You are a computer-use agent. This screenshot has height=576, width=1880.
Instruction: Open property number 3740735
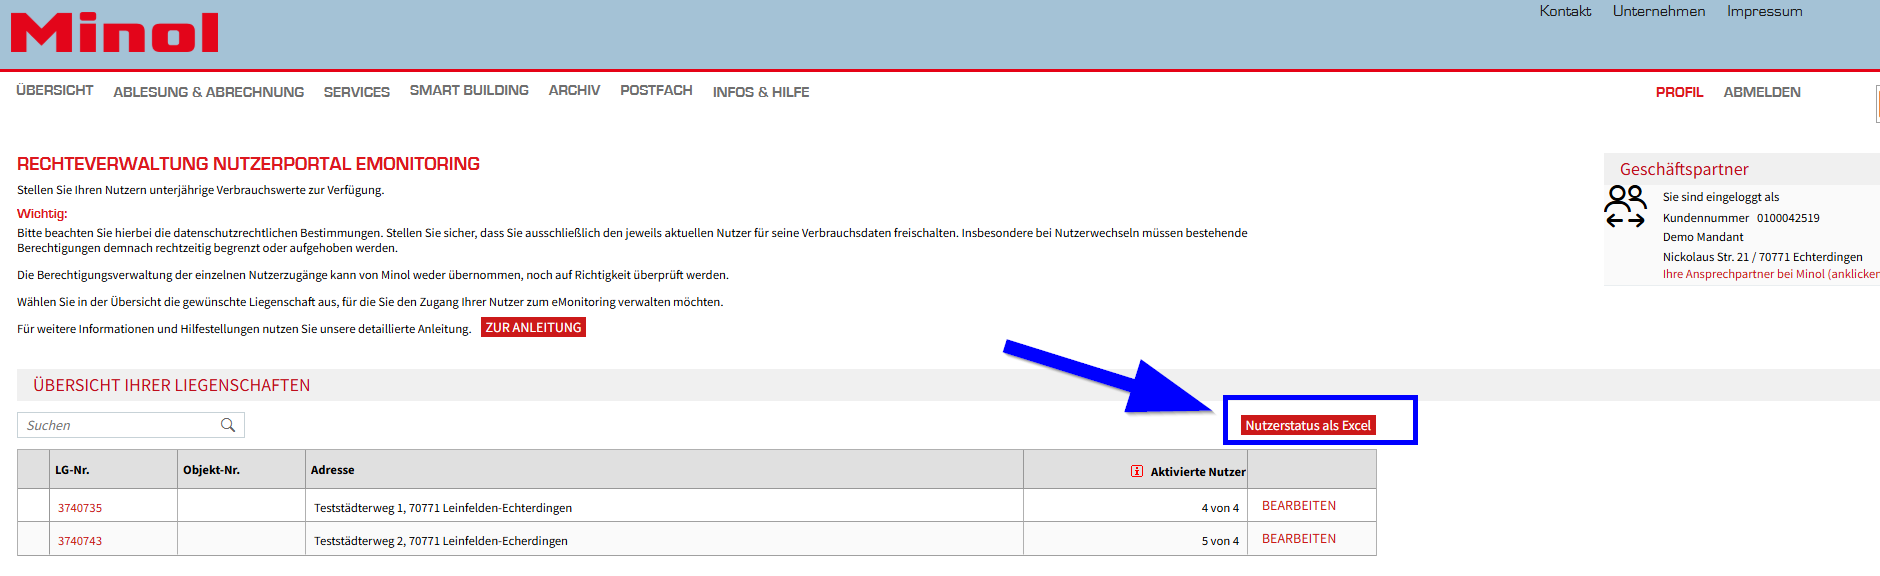coord(80,508)
